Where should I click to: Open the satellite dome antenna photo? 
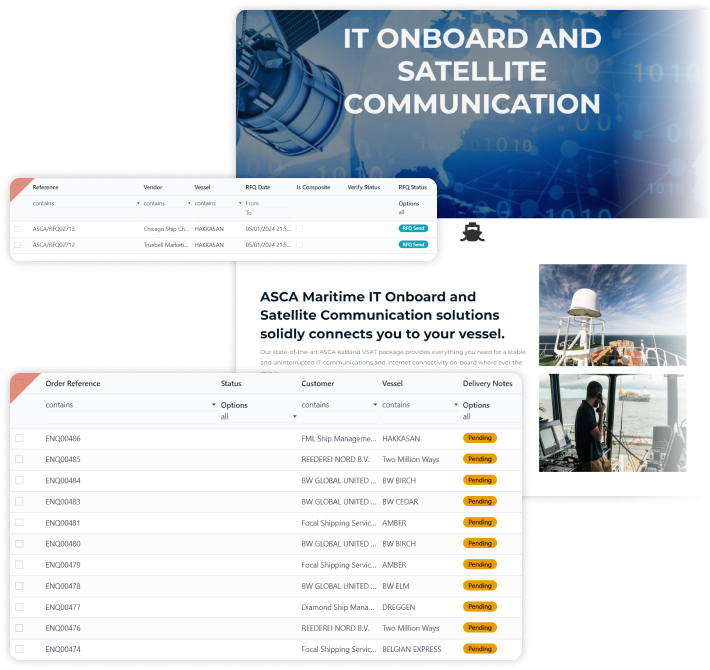coord(612,315)
